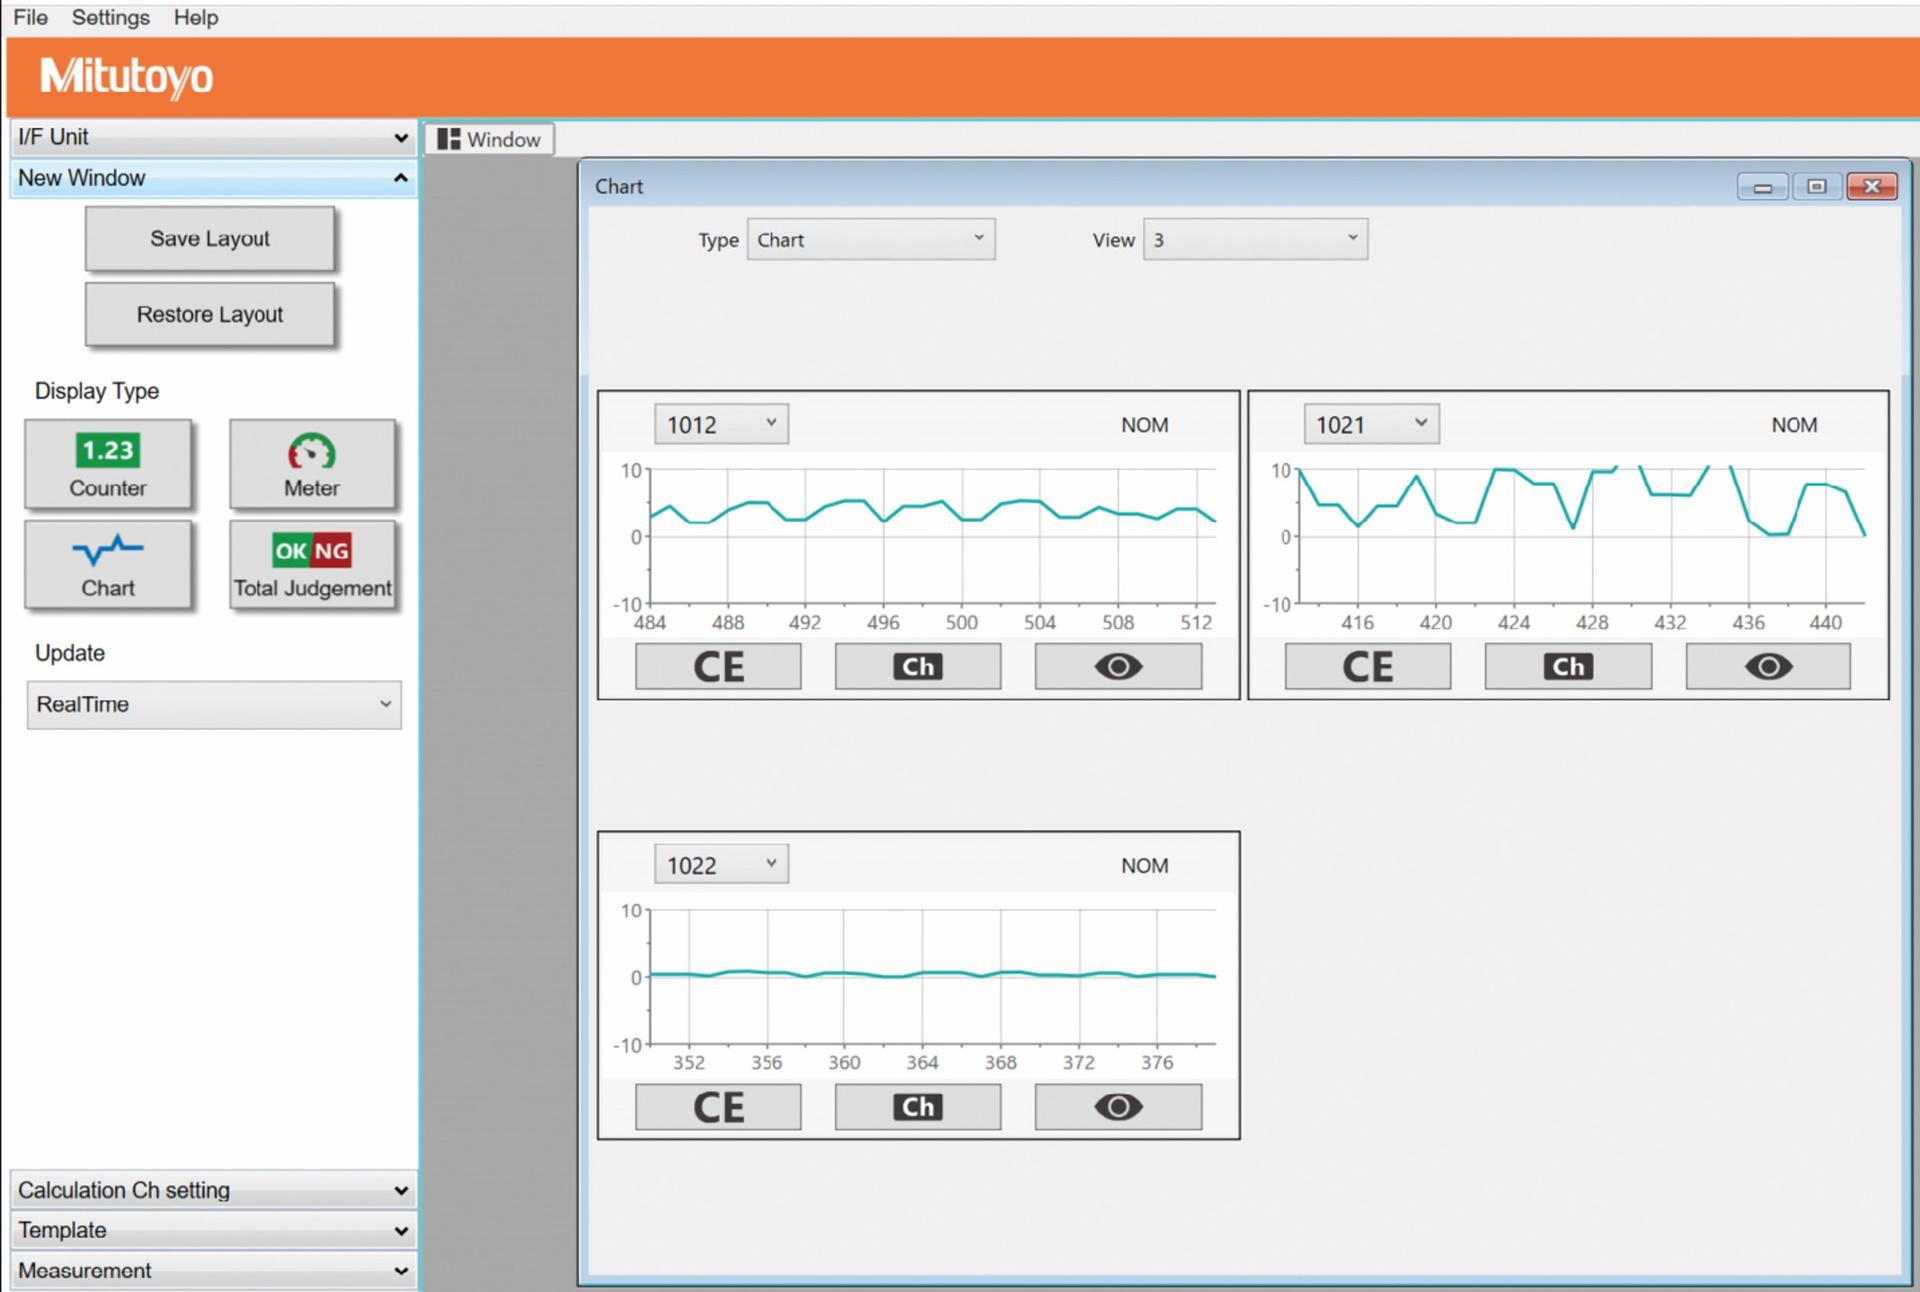Click Ch icon under the 1012 chart
The image size is (1920, 1292).
(917, 667)
